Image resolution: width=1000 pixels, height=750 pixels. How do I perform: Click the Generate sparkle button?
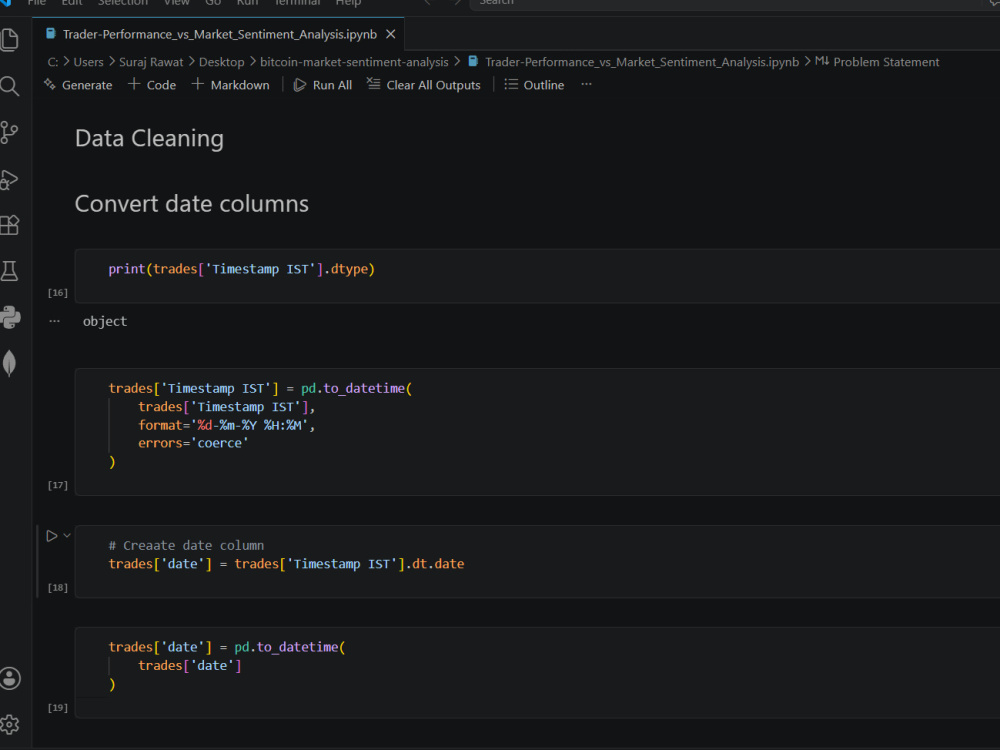(78, 85)
